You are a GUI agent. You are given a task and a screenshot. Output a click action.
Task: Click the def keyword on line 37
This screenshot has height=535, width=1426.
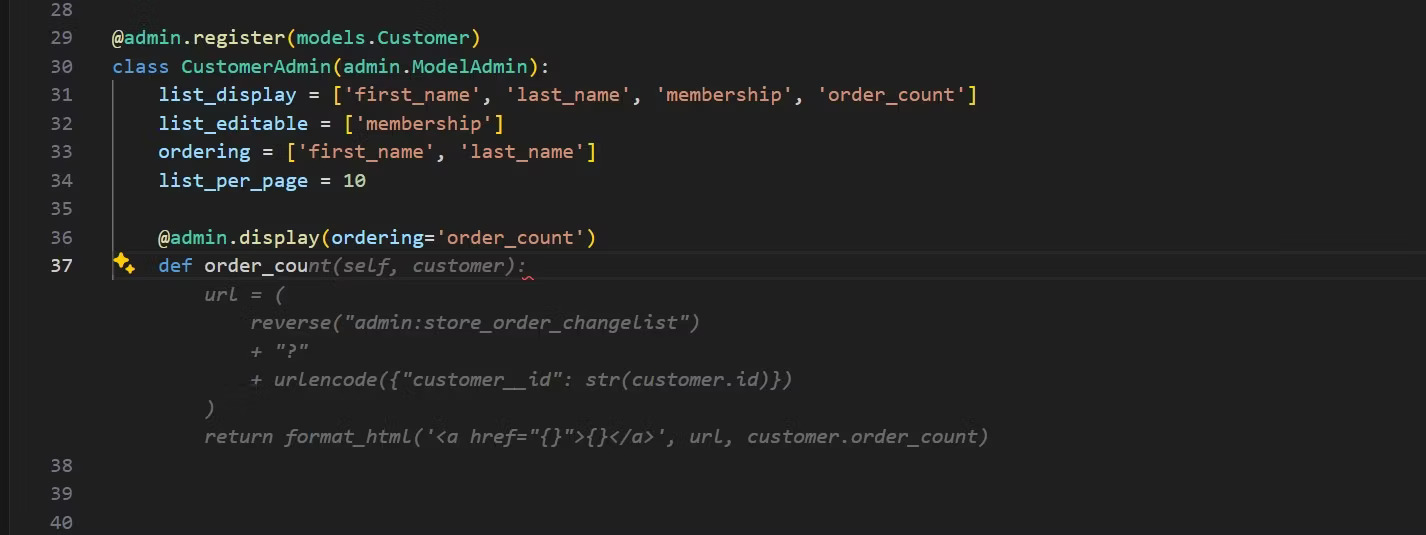175,266
